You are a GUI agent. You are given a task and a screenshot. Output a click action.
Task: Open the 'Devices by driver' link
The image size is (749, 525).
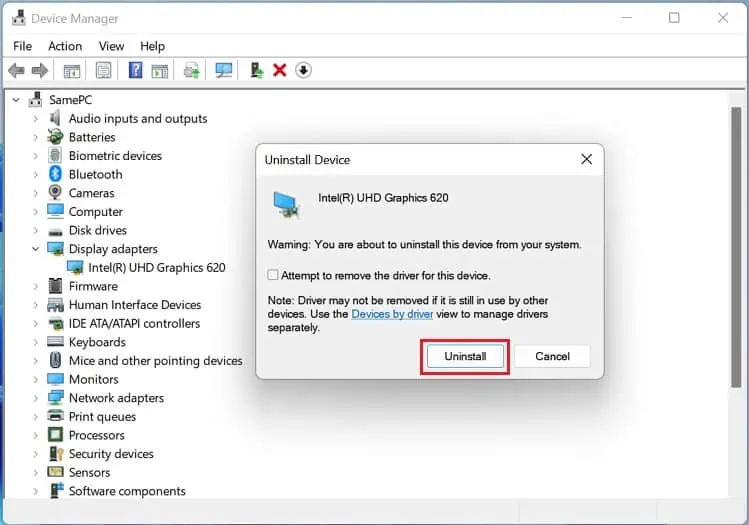pyautogui.click(x=392, y=314)
